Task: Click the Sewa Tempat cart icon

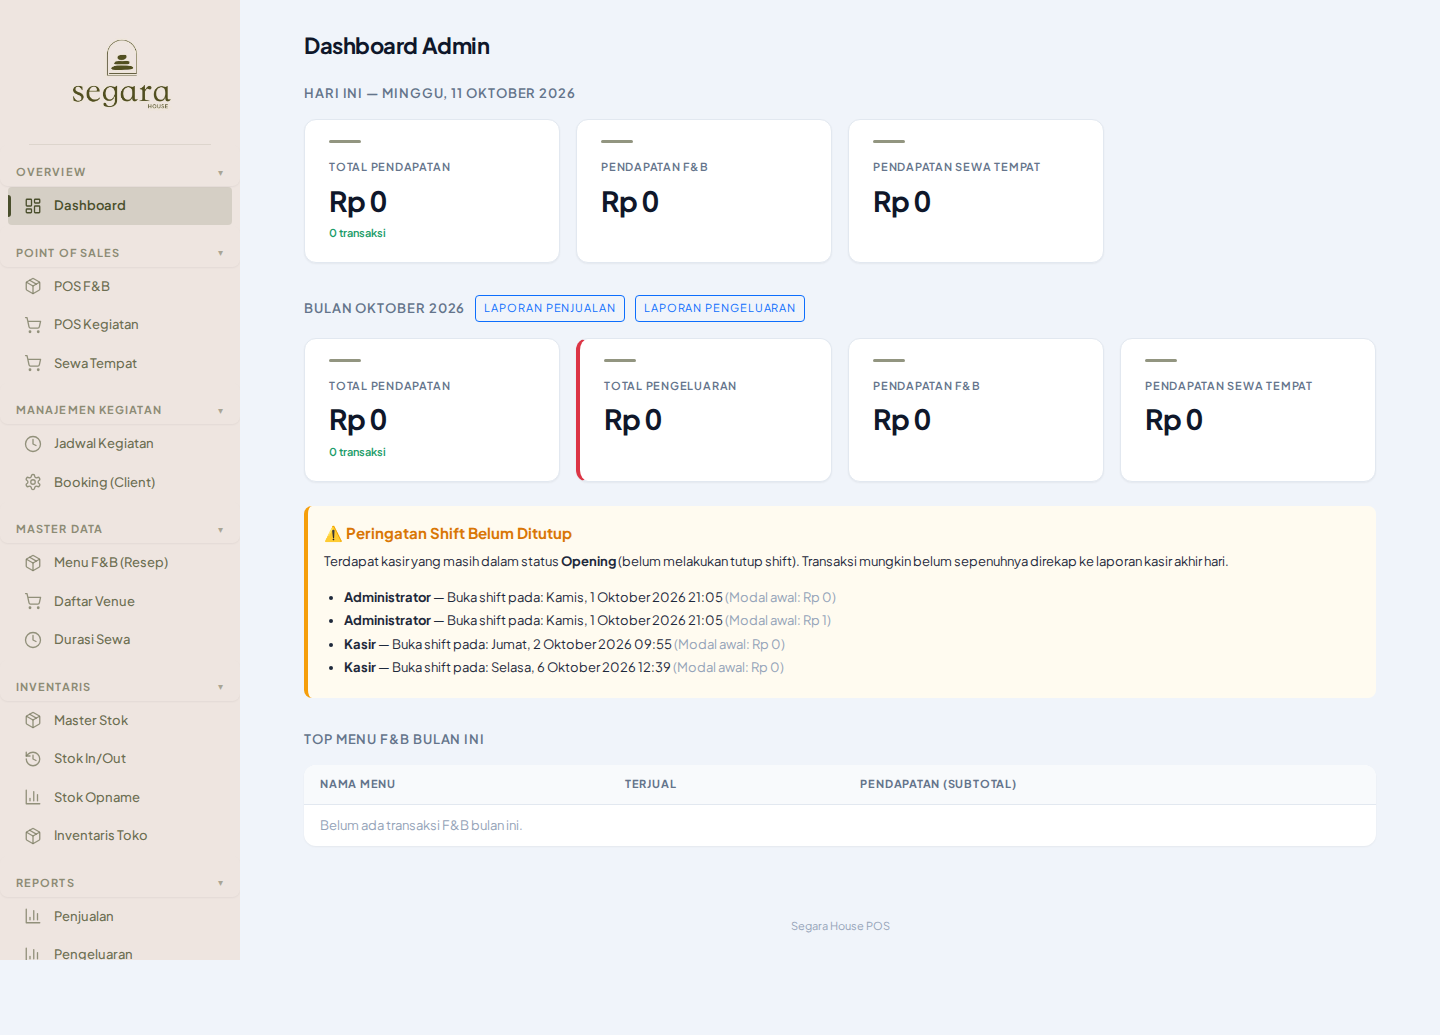Action: click(33, 363)
